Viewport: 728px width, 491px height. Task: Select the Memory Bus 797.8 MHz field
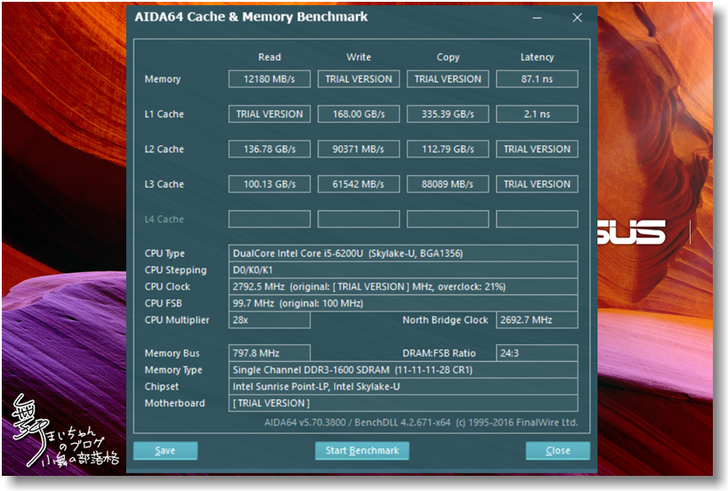[269, 353]
